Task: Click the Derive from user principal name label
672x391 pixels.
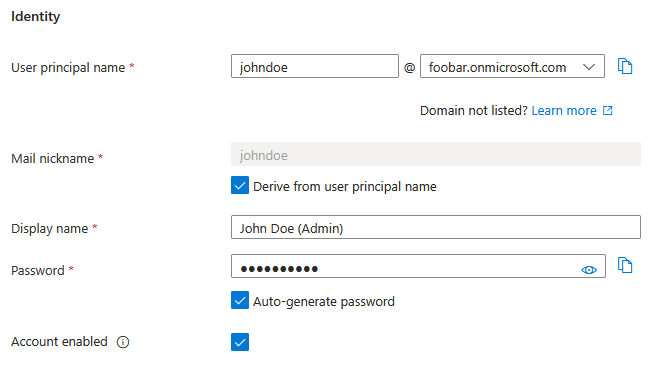Action: [345, 187]
